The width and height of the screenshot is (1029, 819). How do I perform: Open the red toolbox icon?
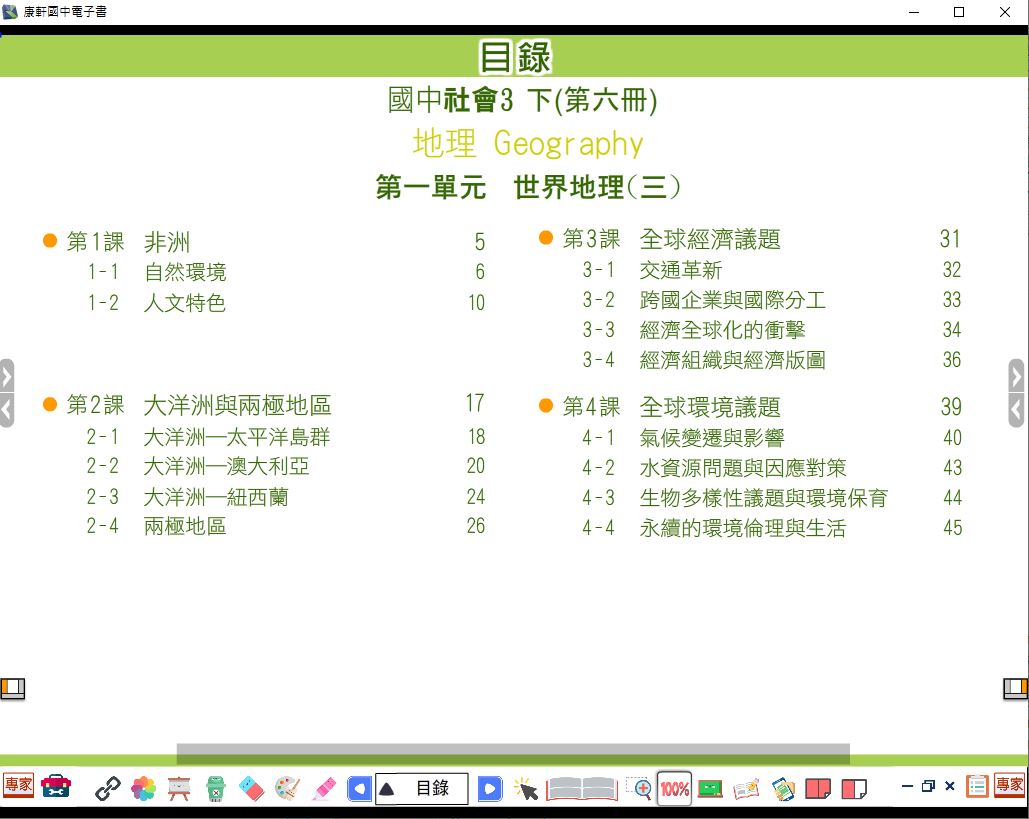[56, 788]
